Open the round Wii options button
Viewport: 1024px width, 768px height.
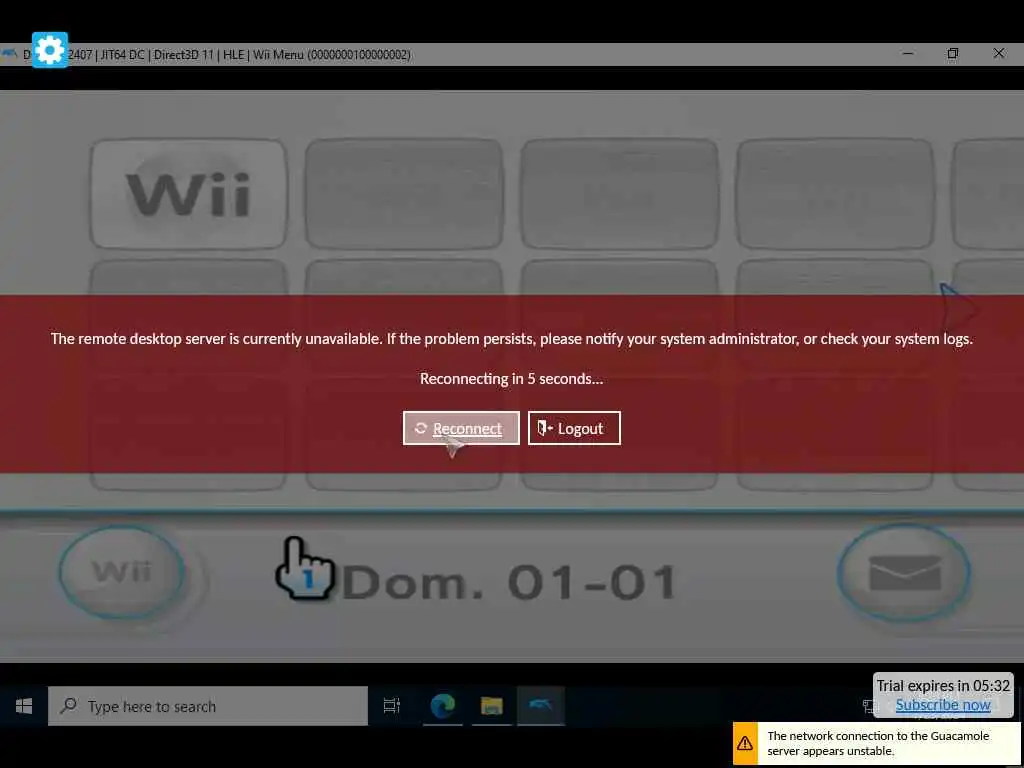(122, 572)
